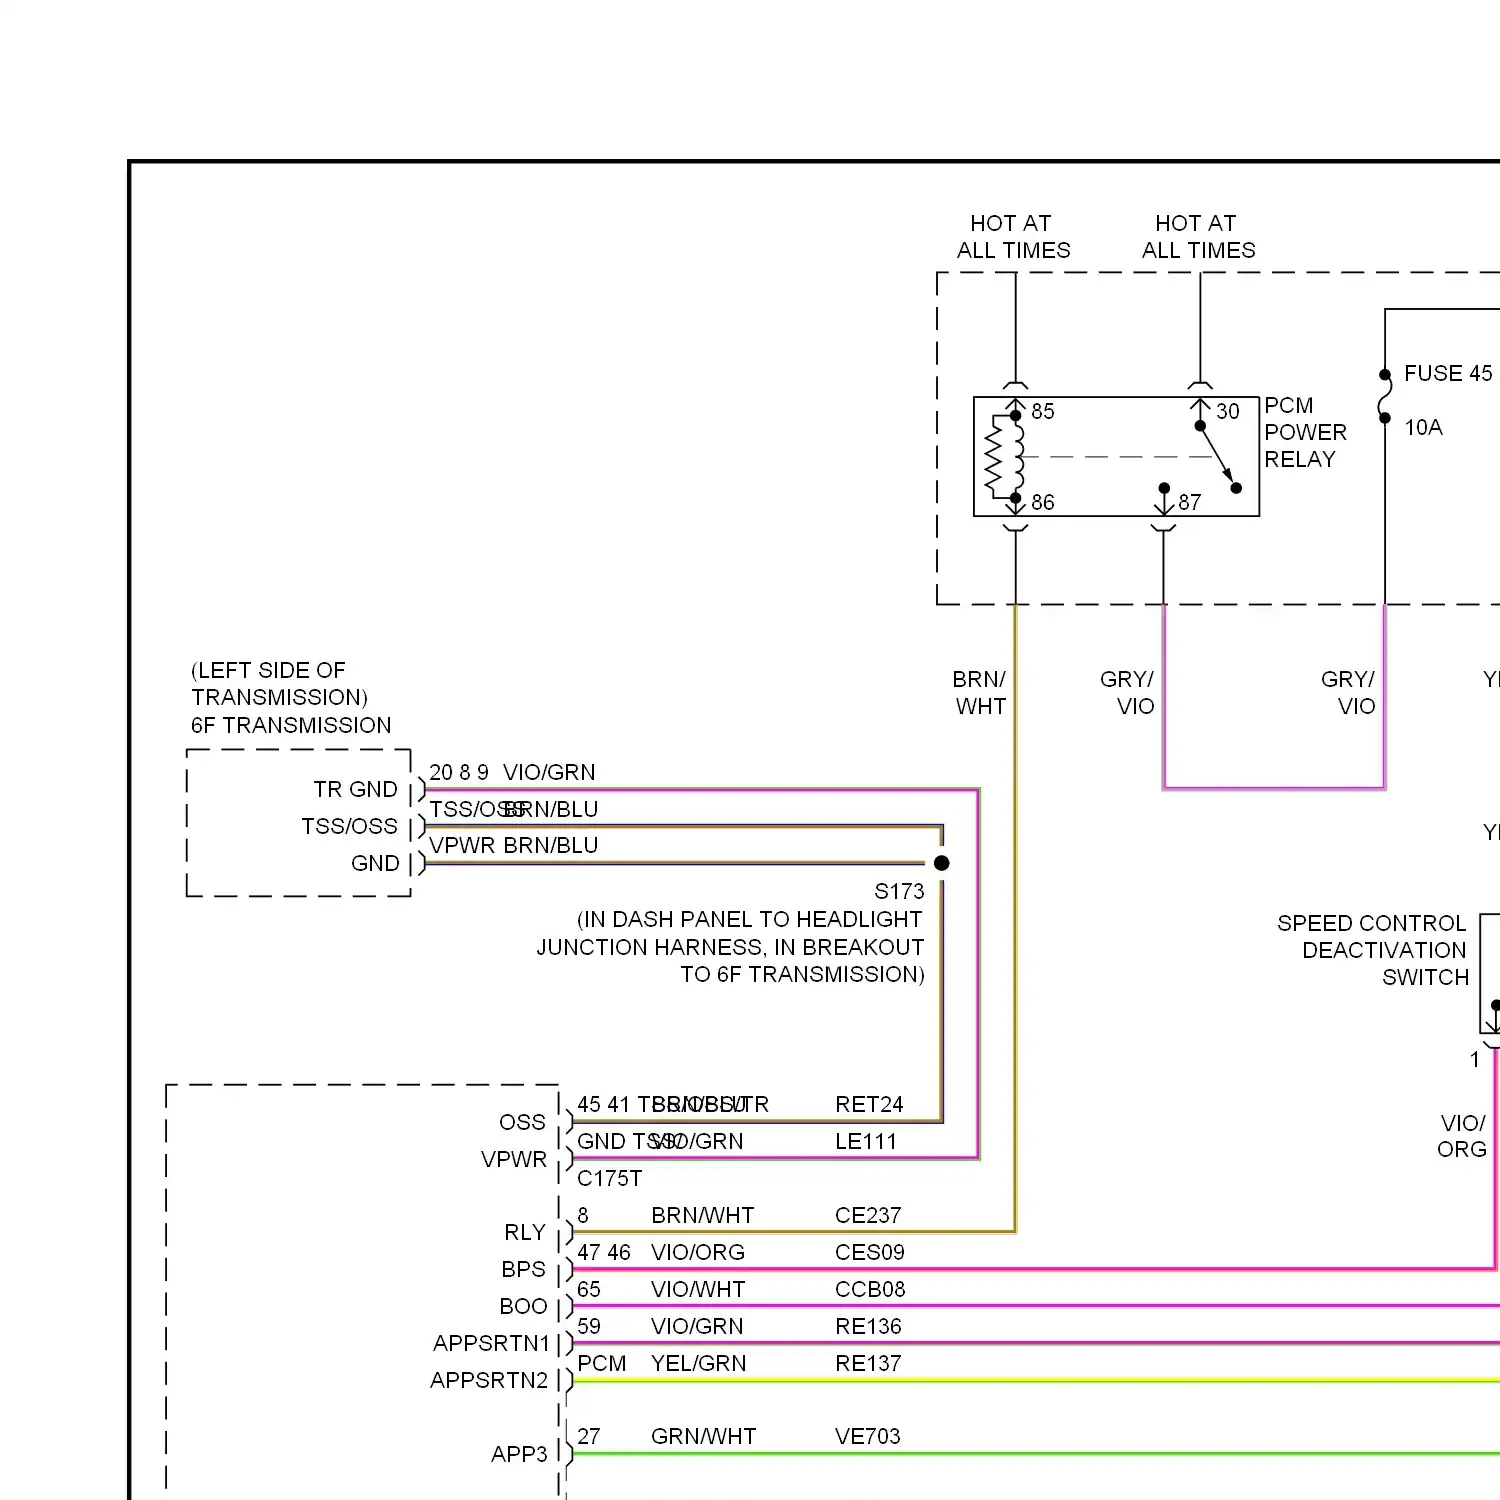The image size is (1500, 1500).
Task: Select the GRY/ VIO label below FUSE 45
Action: 1348,693
